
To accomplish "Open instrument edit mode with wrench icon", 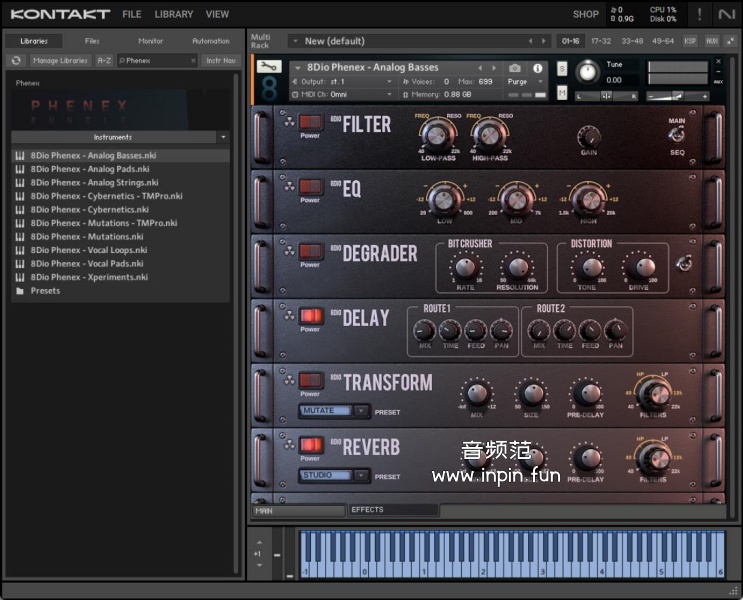I will (268, 67).
